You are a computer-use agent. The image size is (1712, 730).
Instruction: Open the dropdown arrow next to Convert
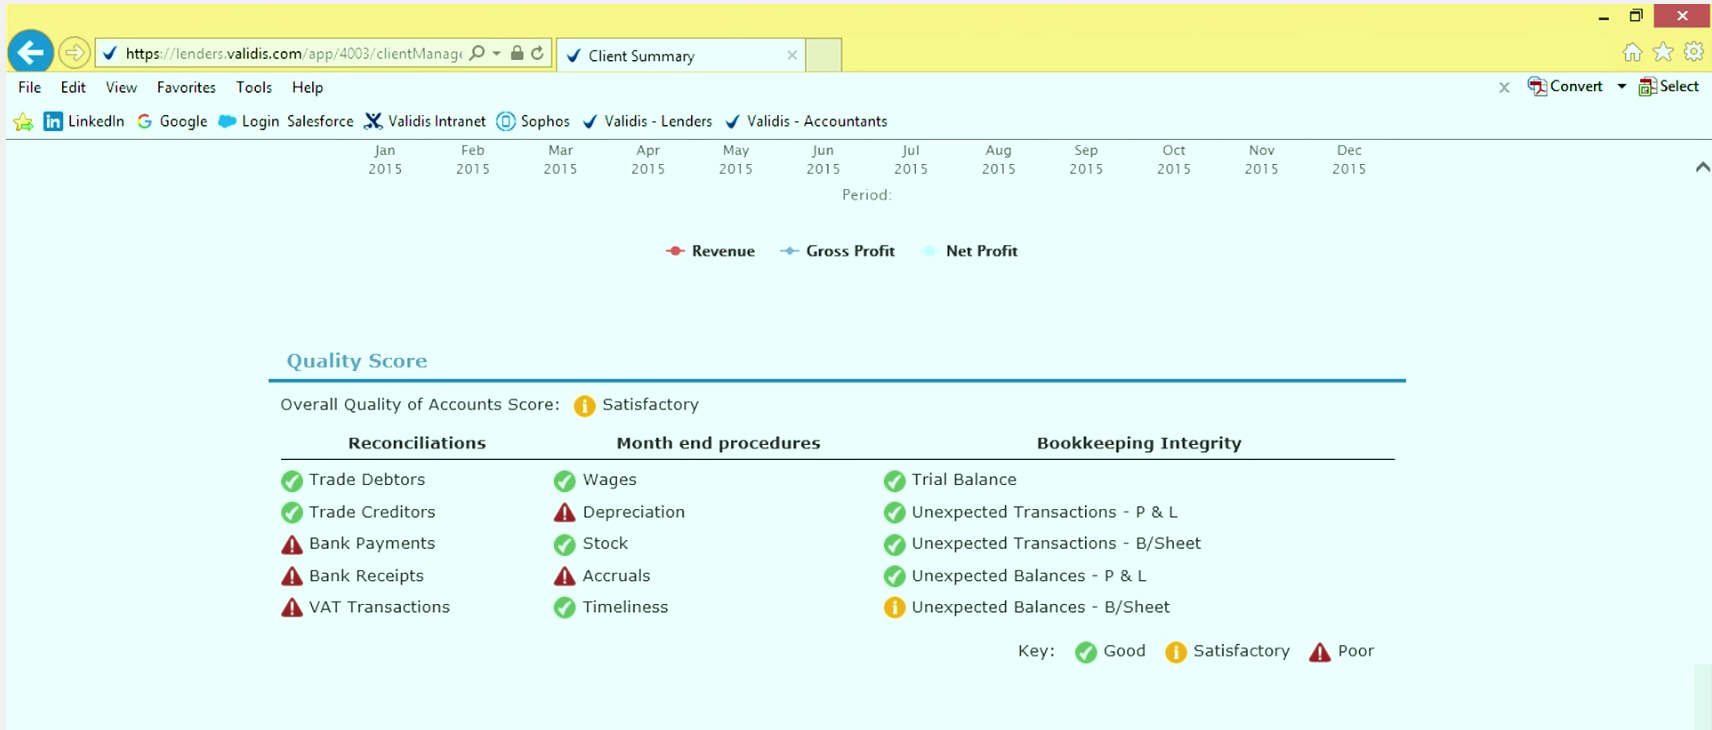[x=1621, y=87]
